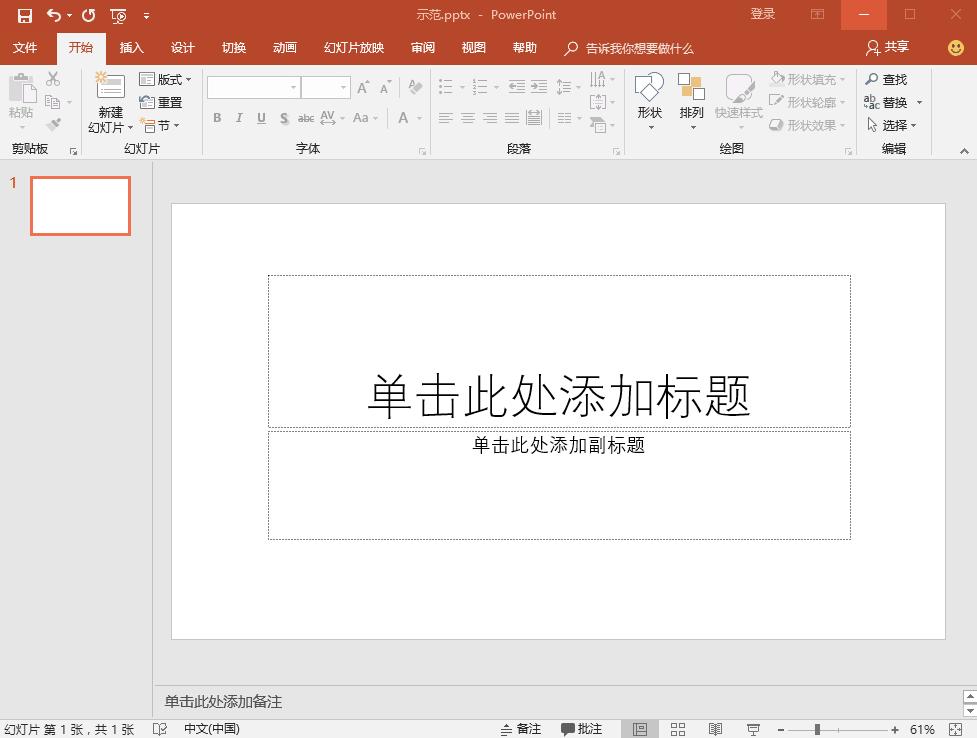977x738 pixels.
Task: Apply center text alignment
Action: 467,119
